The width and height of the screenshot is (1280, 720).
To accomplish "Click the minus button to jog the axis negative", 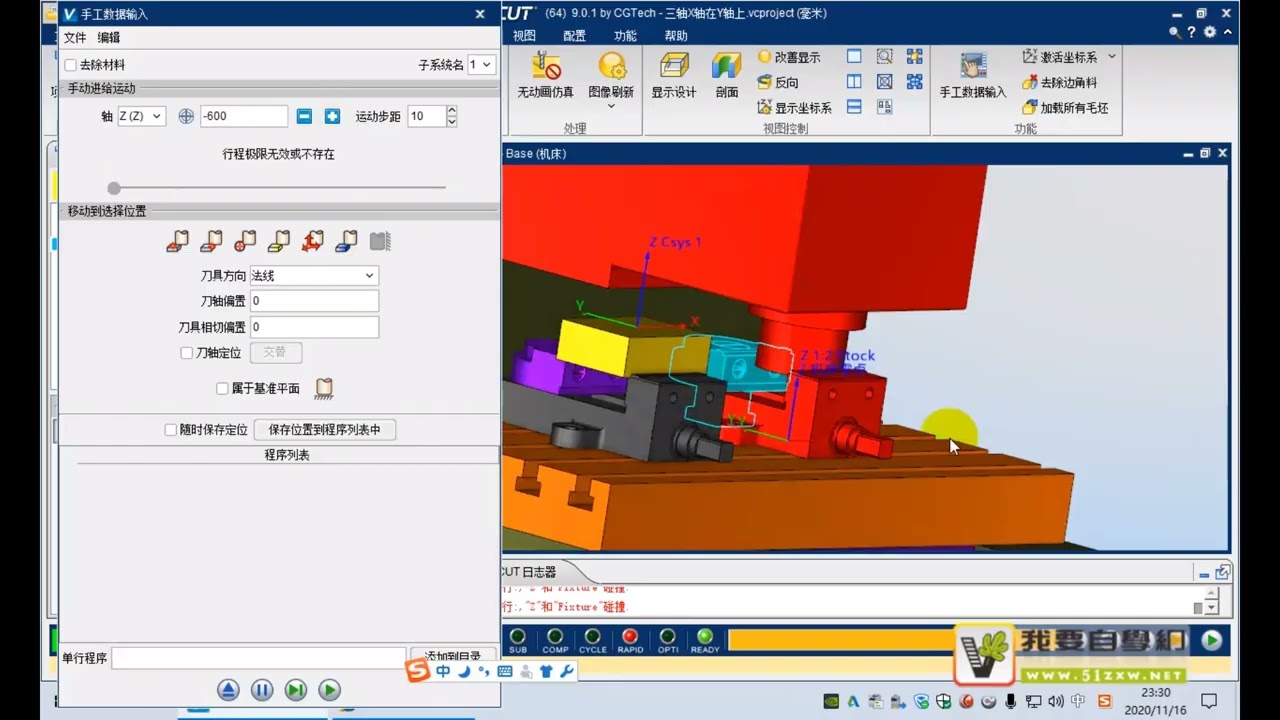I will click(305, 116).
